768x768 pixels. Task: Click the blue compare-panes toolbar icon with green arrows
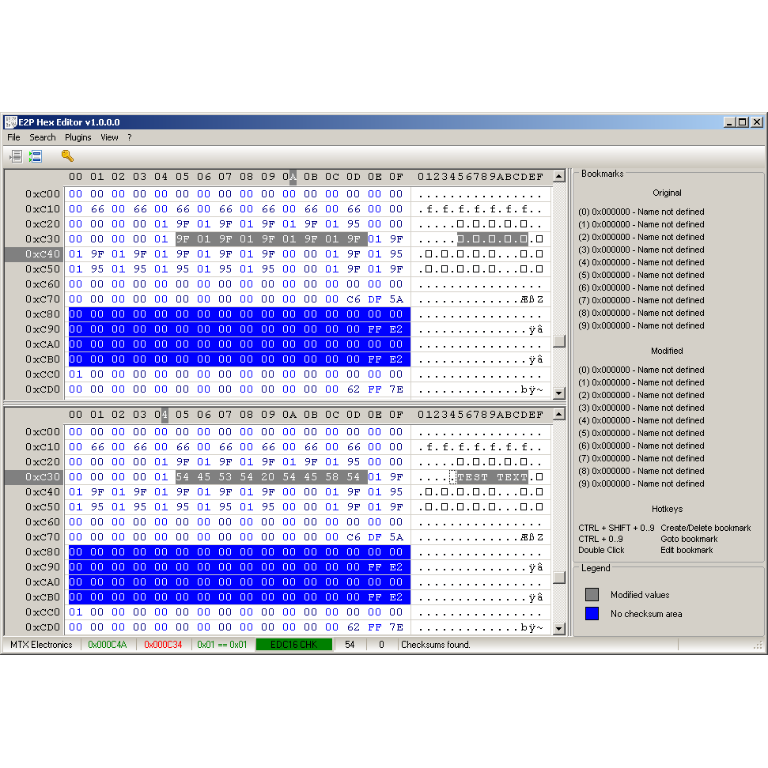click(x=35, y=156)
